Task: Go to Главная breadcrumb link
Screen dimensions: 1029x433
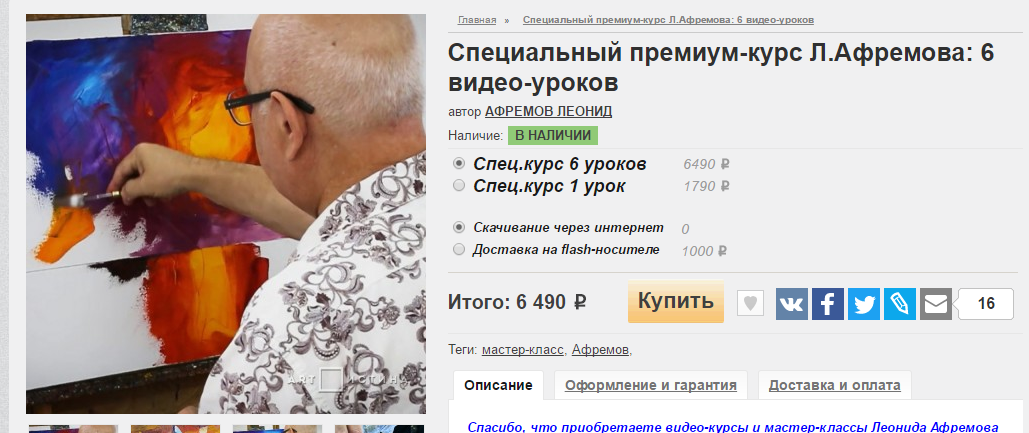Action: pos(477,20)
